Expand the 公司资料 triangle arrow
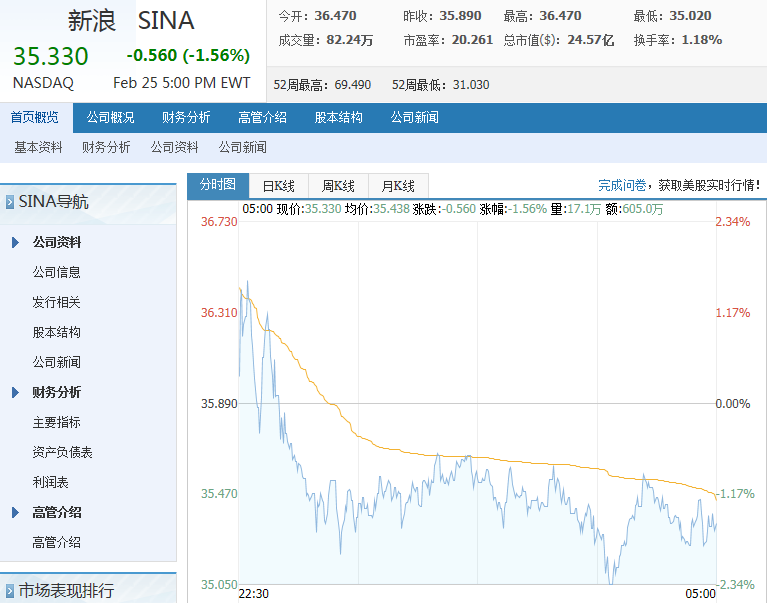 tap(15, 242)
